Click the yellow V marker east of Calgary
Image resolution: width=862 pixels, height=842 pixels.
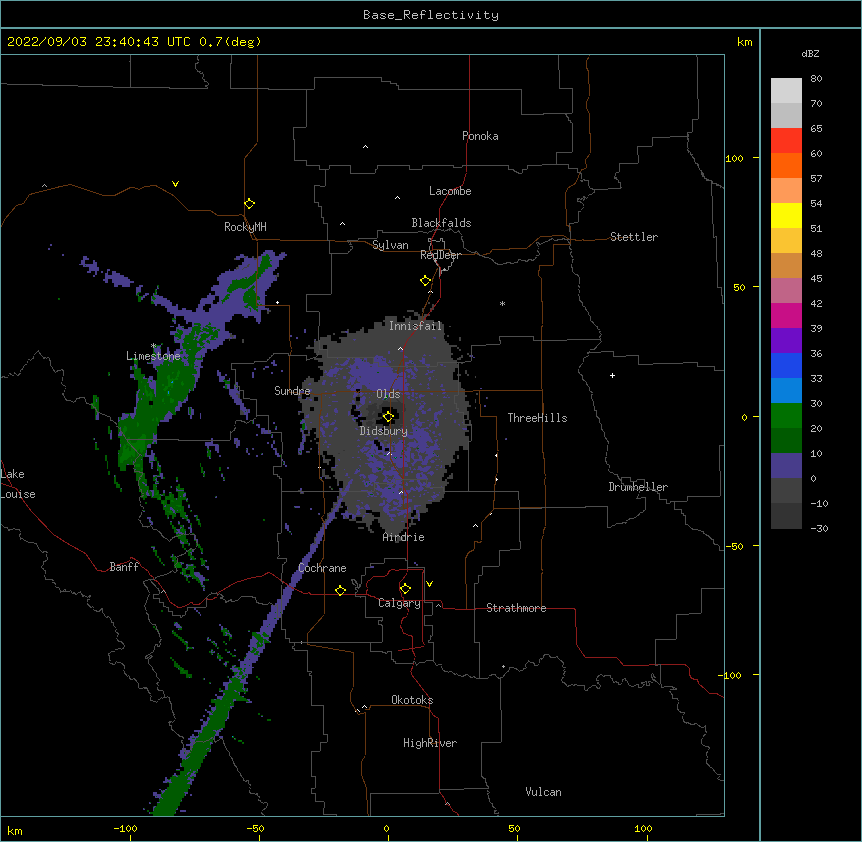(429, 584)
